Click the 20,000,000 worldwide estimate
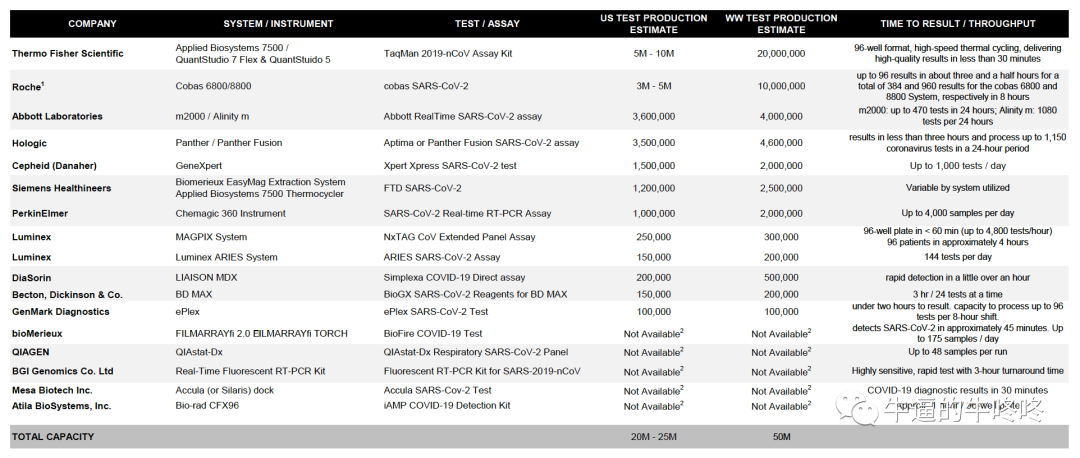 click(781, 53)
